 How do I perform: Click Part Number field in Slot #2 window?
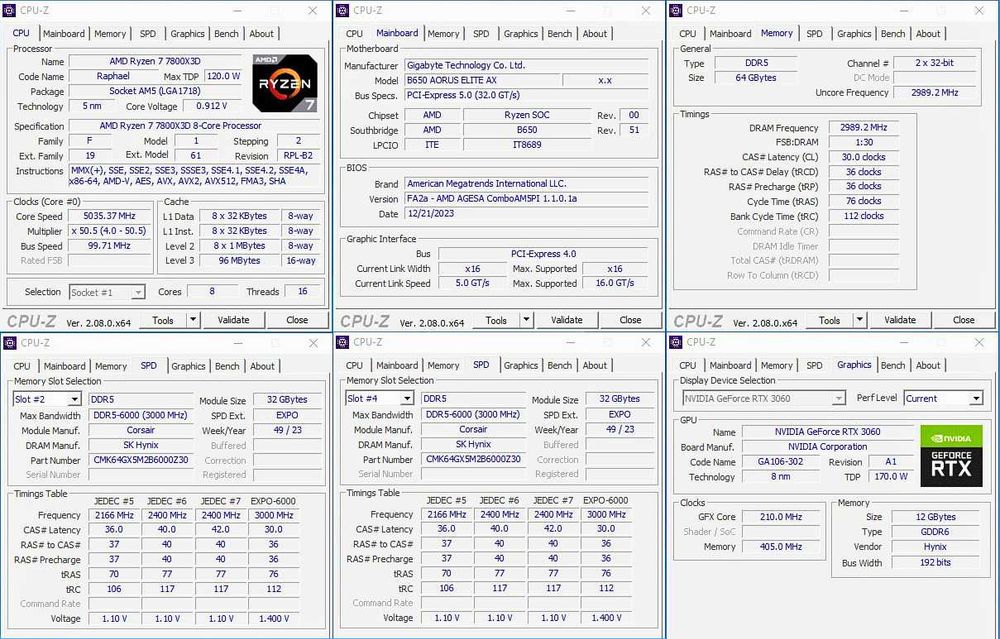point(141,460)
